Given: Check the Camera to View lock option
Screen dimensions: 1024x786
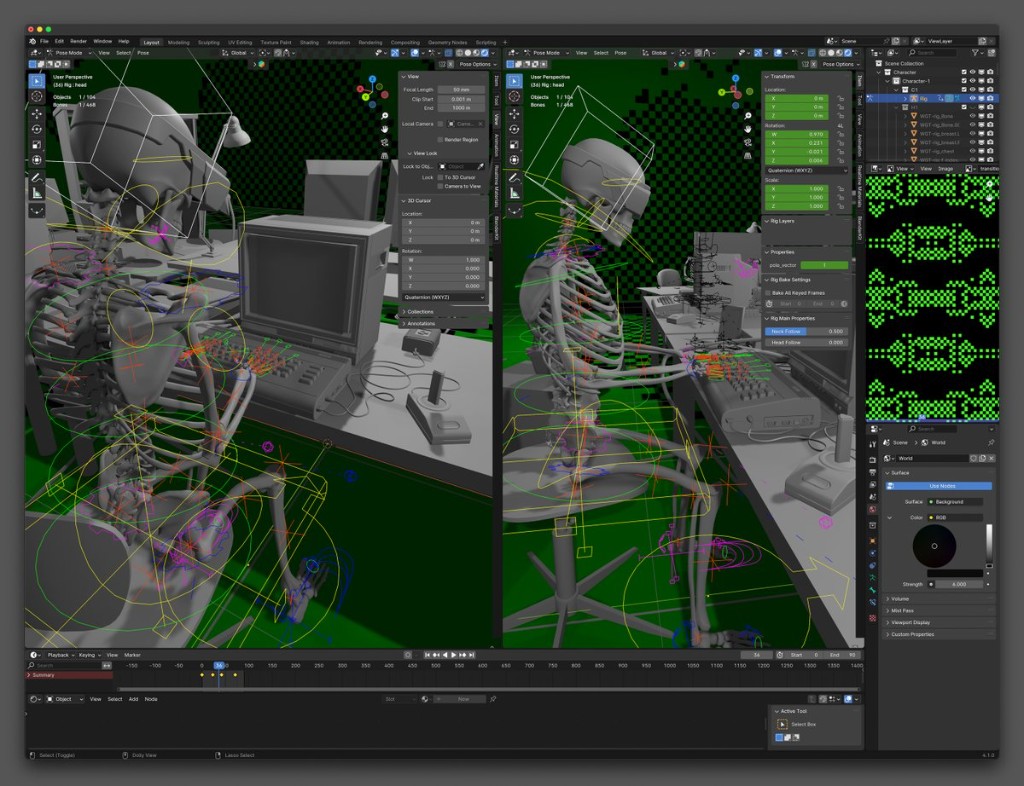Looking at the screenshot, I should point(440,186).
